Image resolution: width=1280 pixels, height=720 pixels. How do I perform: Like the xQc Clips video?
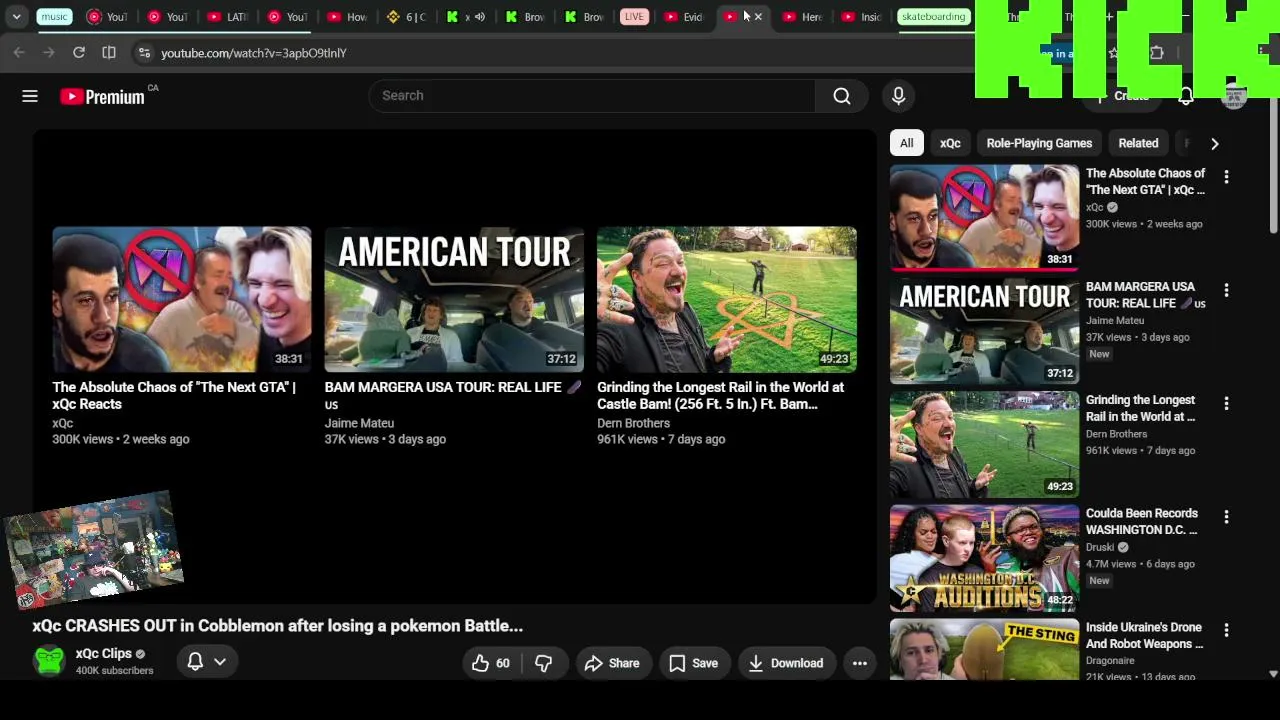491,663
